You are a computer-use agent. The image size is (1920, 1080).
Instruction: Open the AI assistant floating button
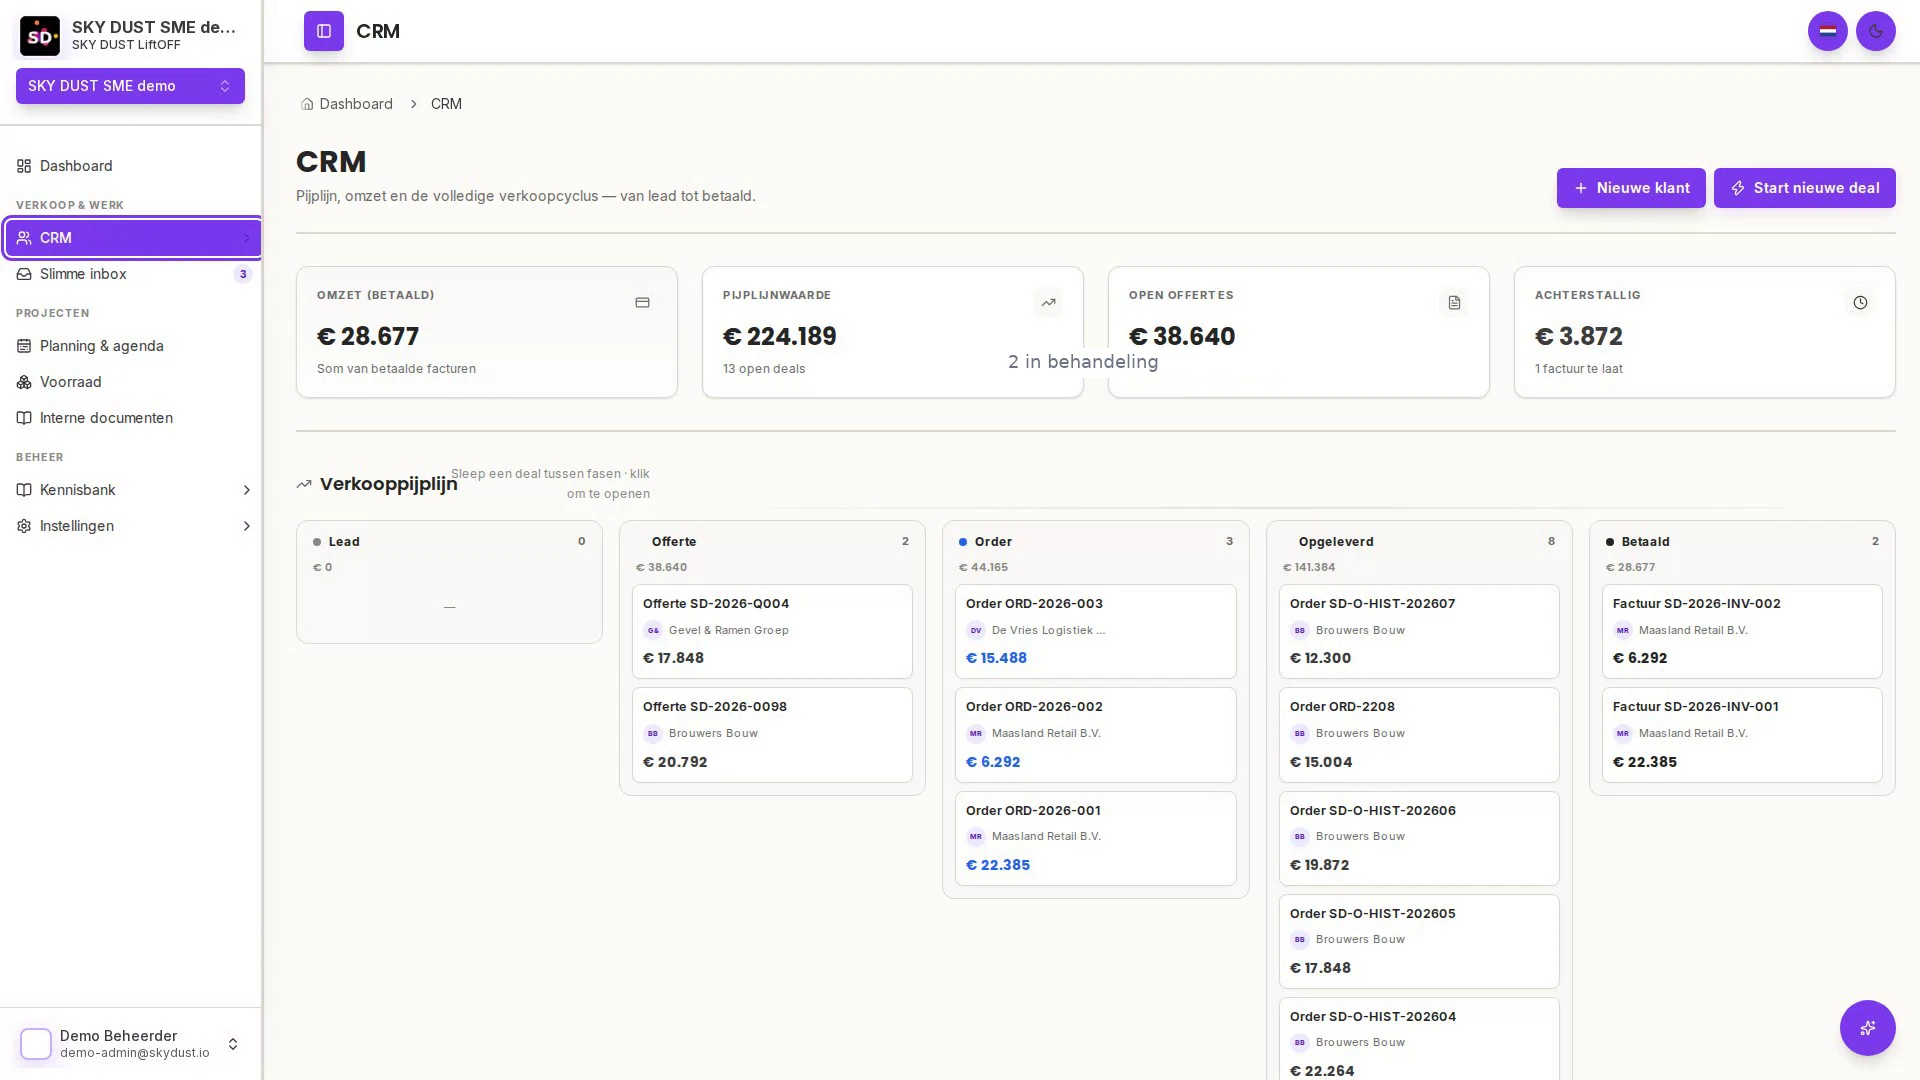[1868, 1028]
